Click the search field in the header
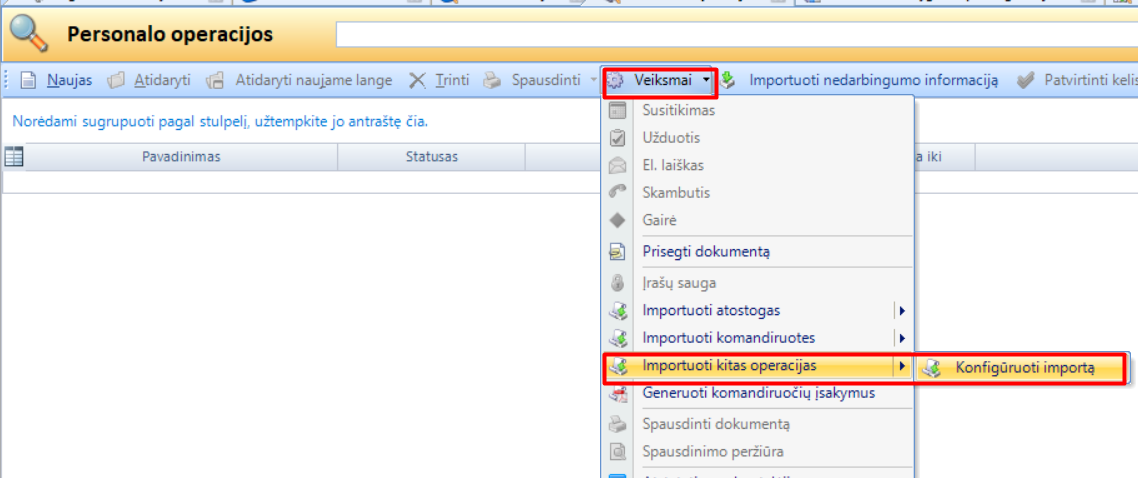The image size is (1138, 478). [735, 35]
